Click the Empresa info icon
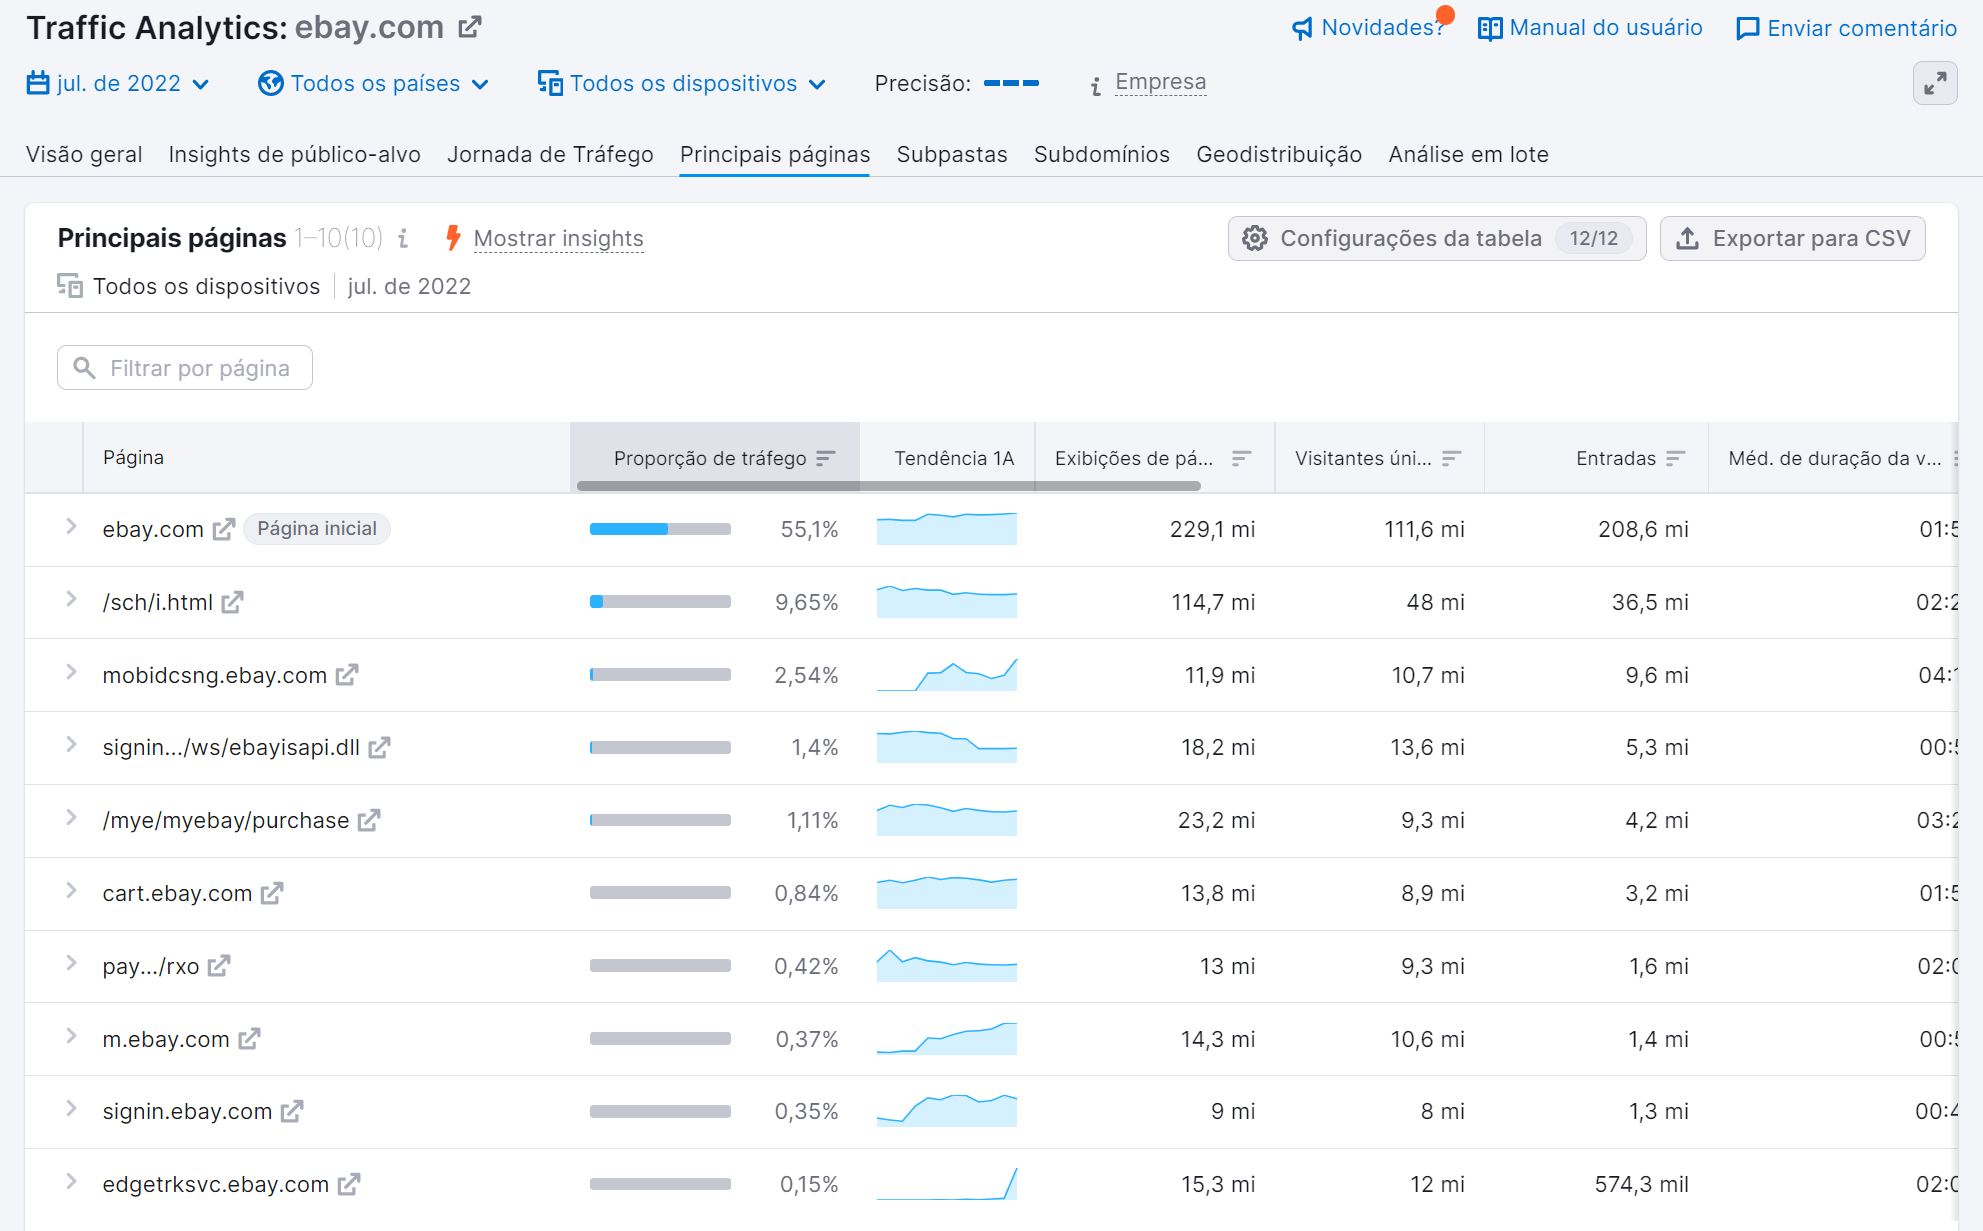 pos(1096,85)
